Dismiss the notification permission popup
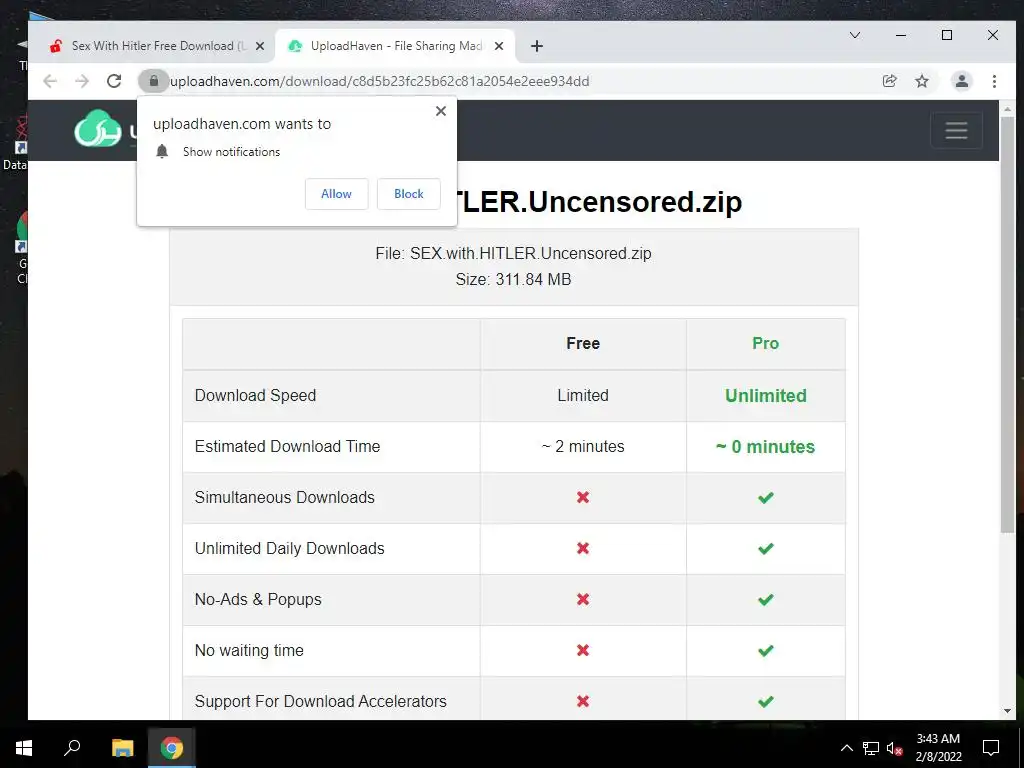Image resolution: width=1024 pixels, height=768 pixels. tap(441, 111)
